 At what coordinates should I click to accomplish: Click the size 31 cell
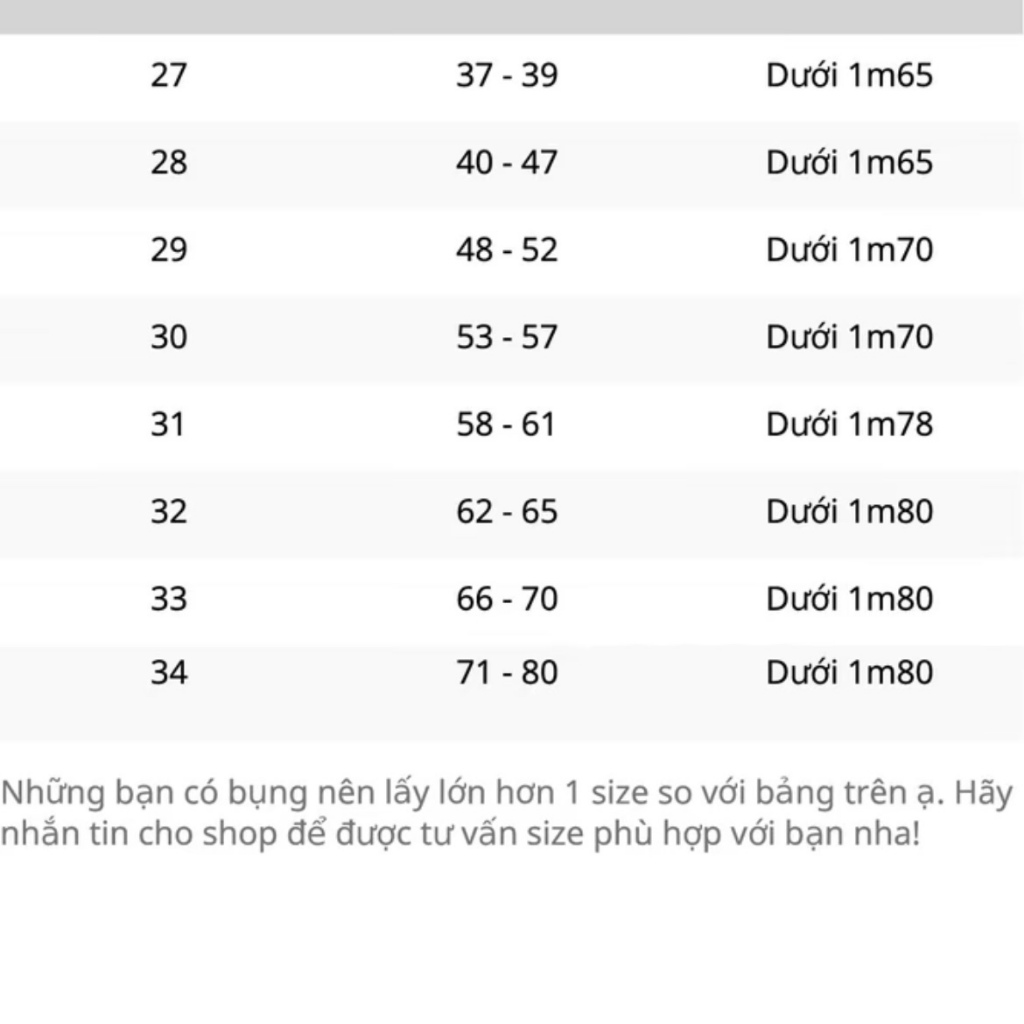pyautogui.click(x=168, y=424)
